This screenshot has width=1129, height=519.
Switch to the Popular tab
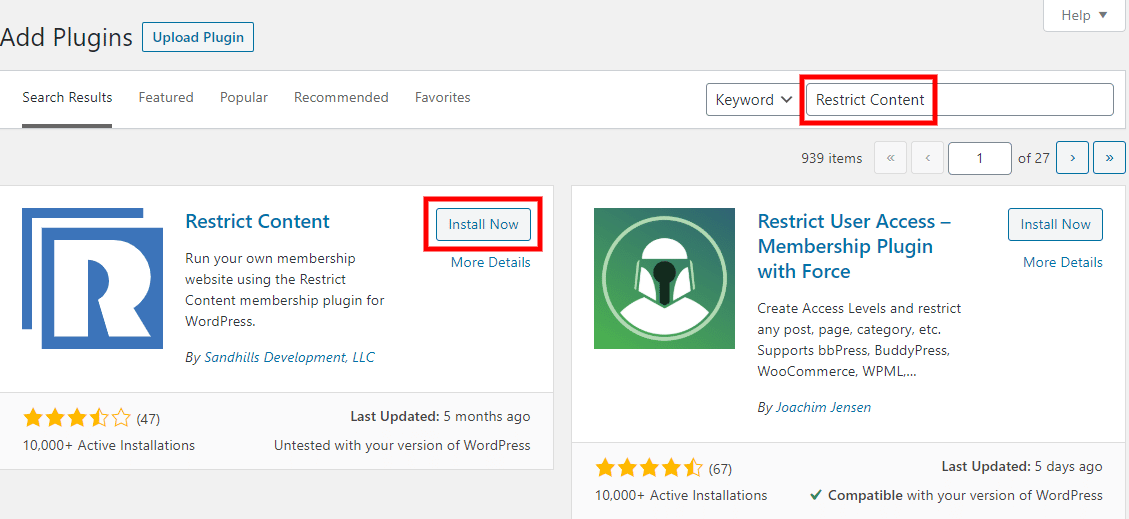tap(244, 97)
